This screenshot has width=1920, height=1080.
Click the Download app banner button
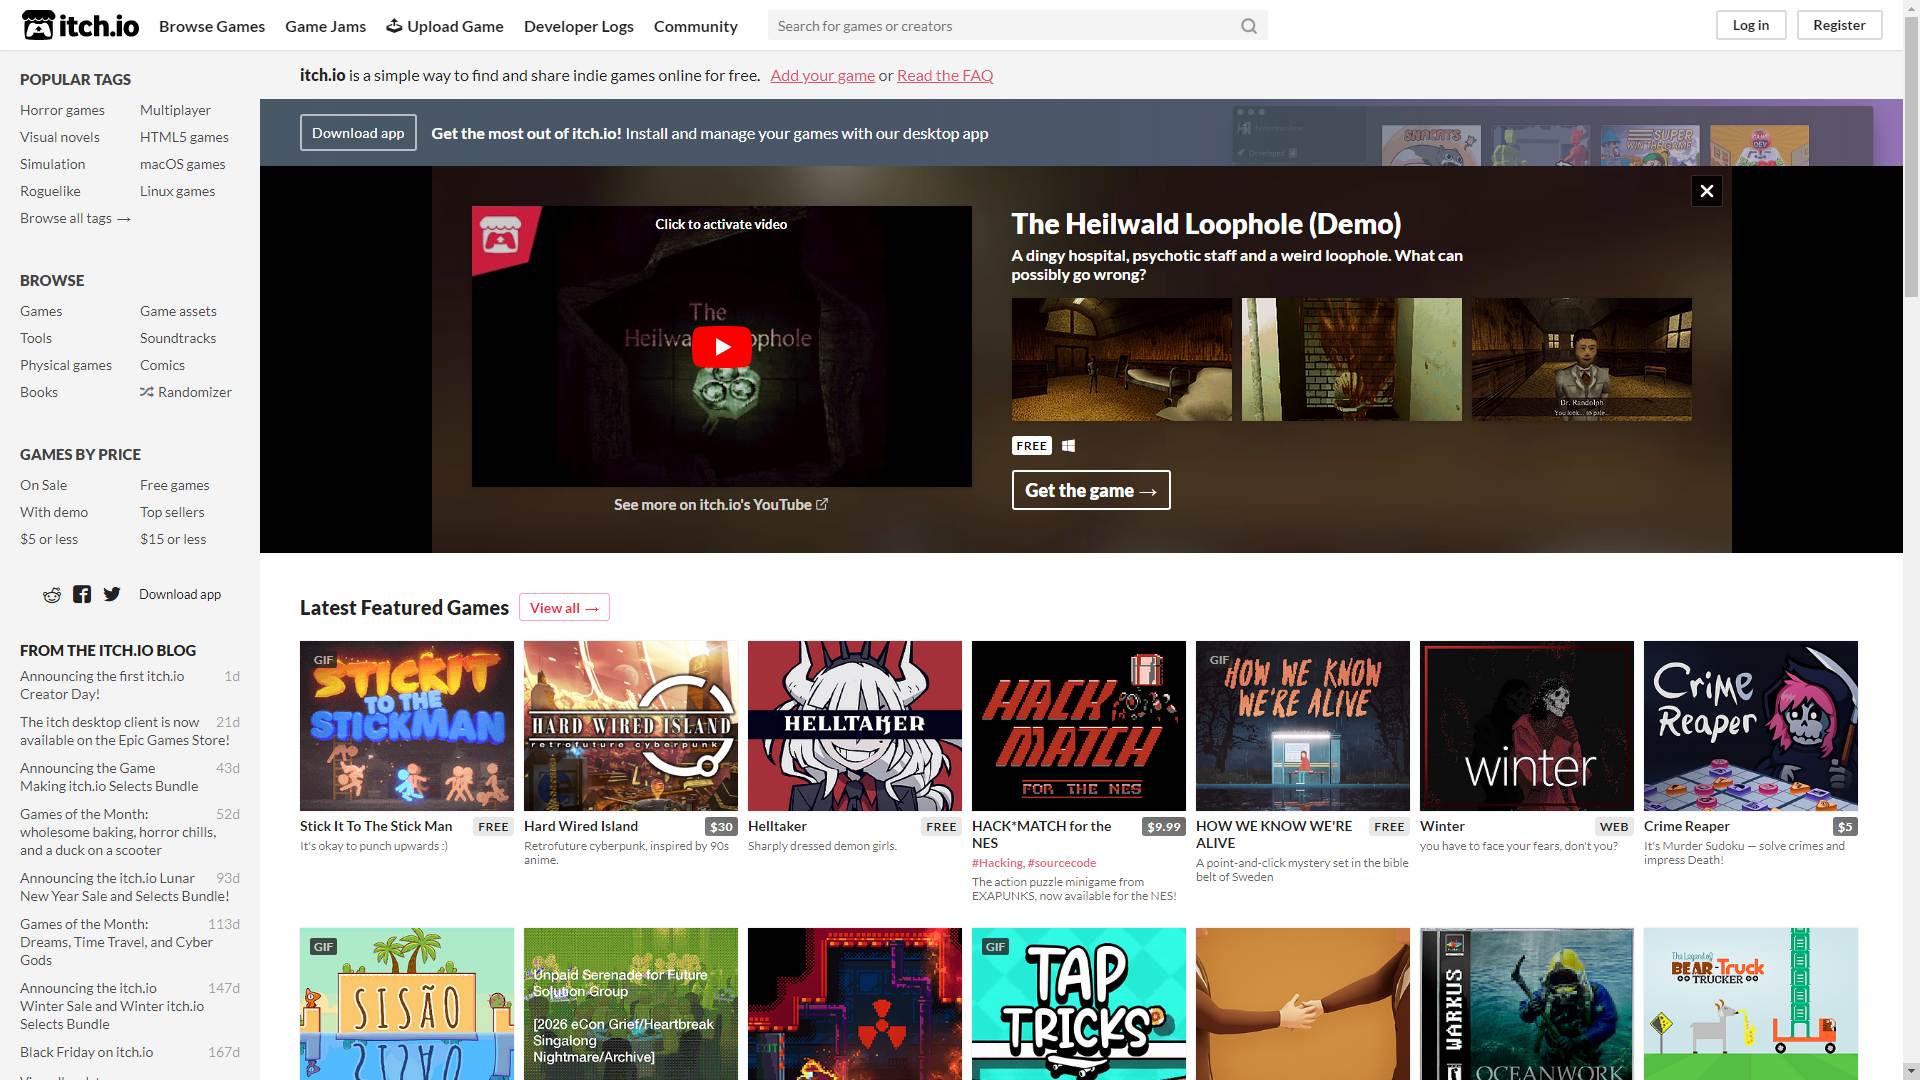click(358, 133)
